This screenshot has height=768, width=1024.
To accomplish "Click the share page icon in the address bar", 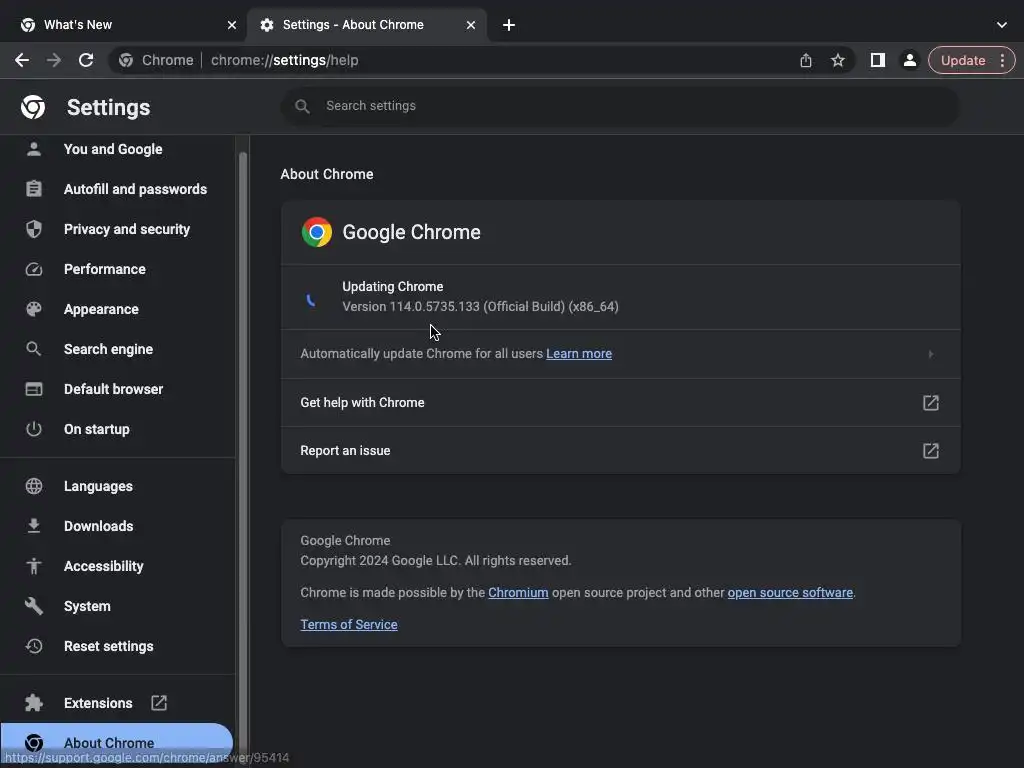I will tap(806, 60).
